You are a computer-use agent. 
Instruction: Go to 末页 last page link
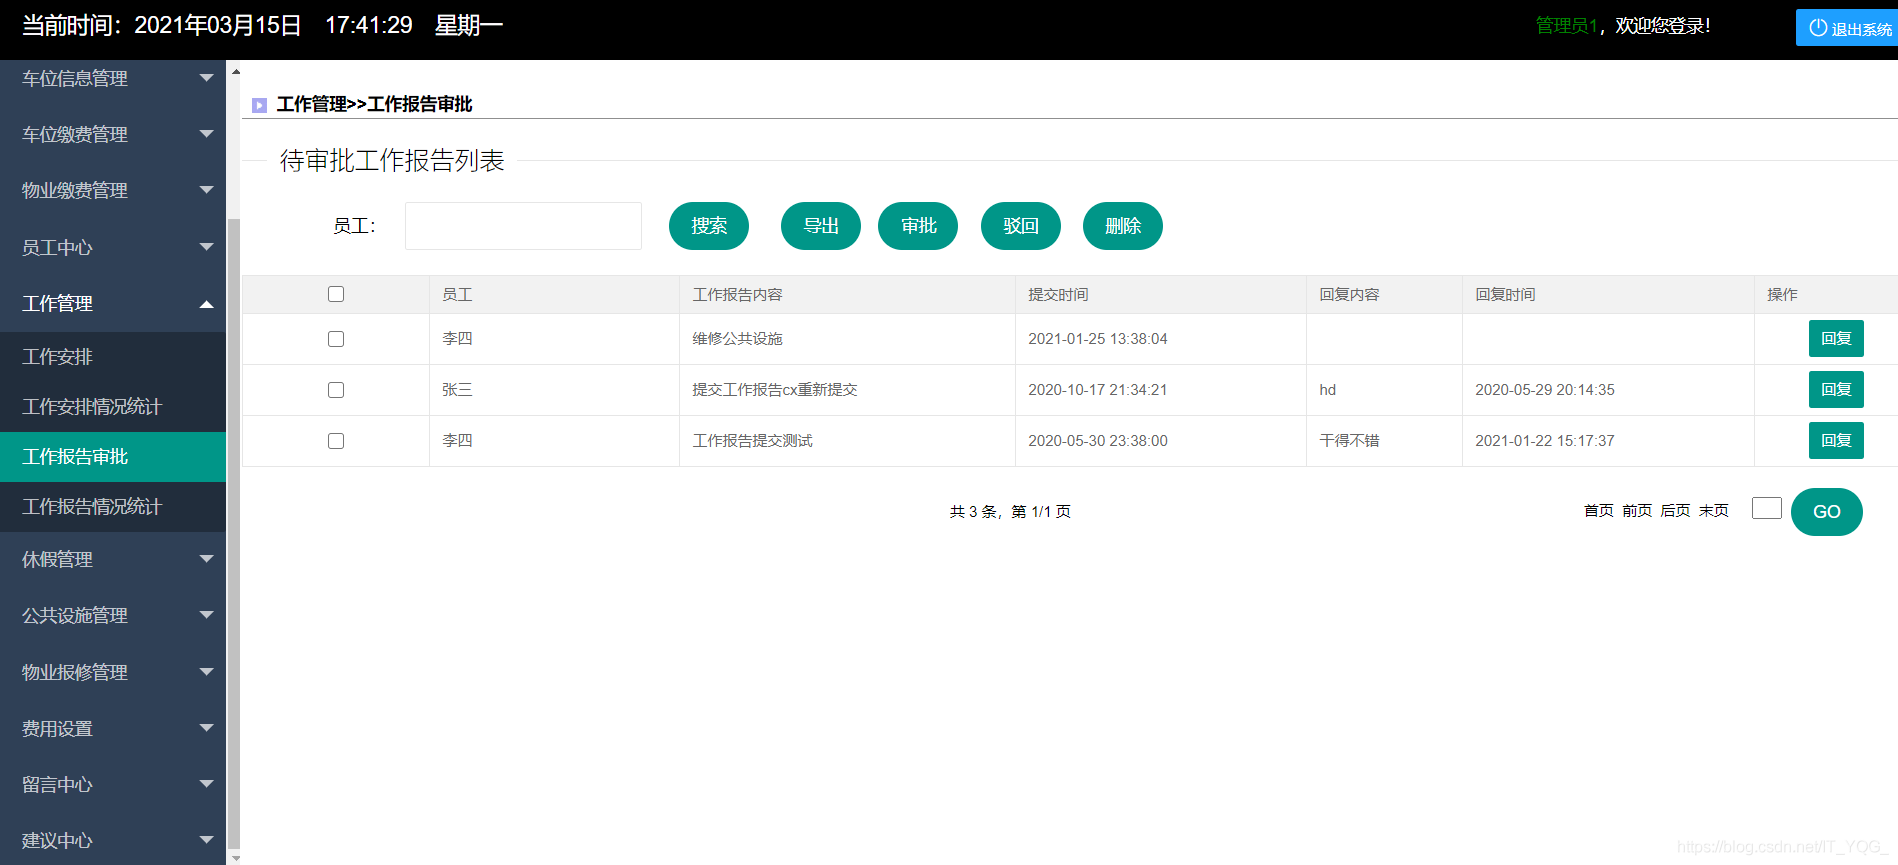coord(1714,511)
